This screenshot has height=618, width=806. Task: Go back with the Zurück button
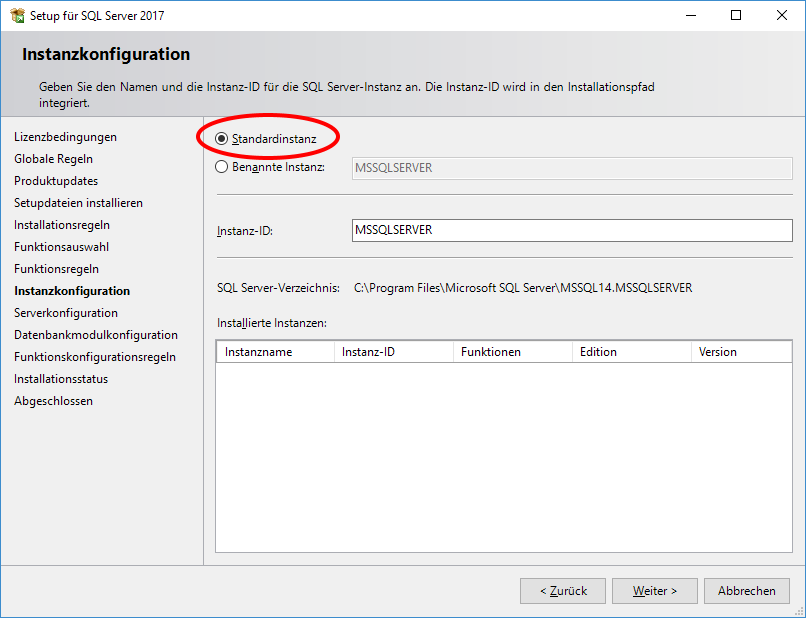[563, 591]
